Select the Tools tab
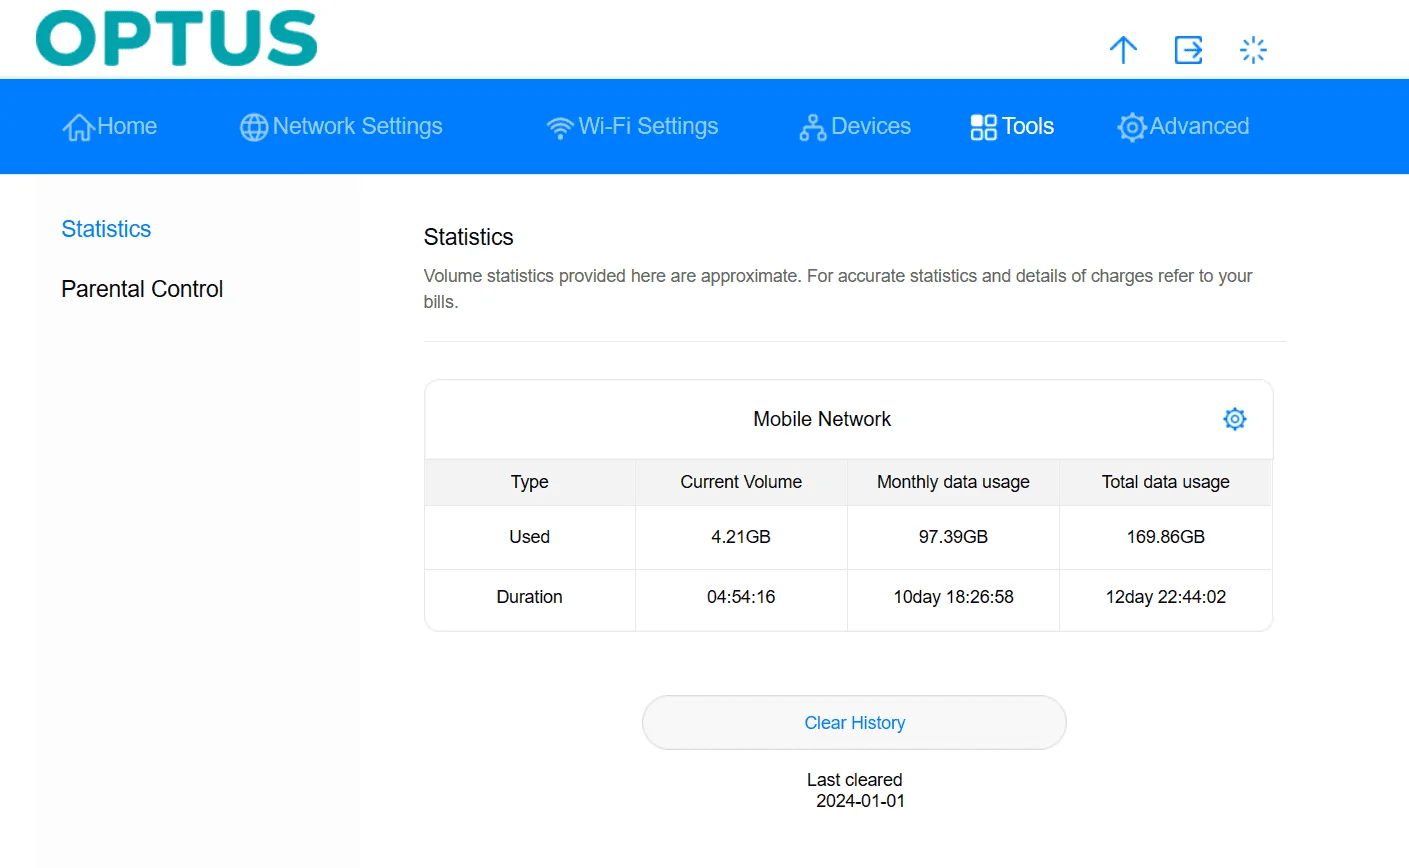The width and height of the screenshot is (1409, 868). click(1012, 127)
